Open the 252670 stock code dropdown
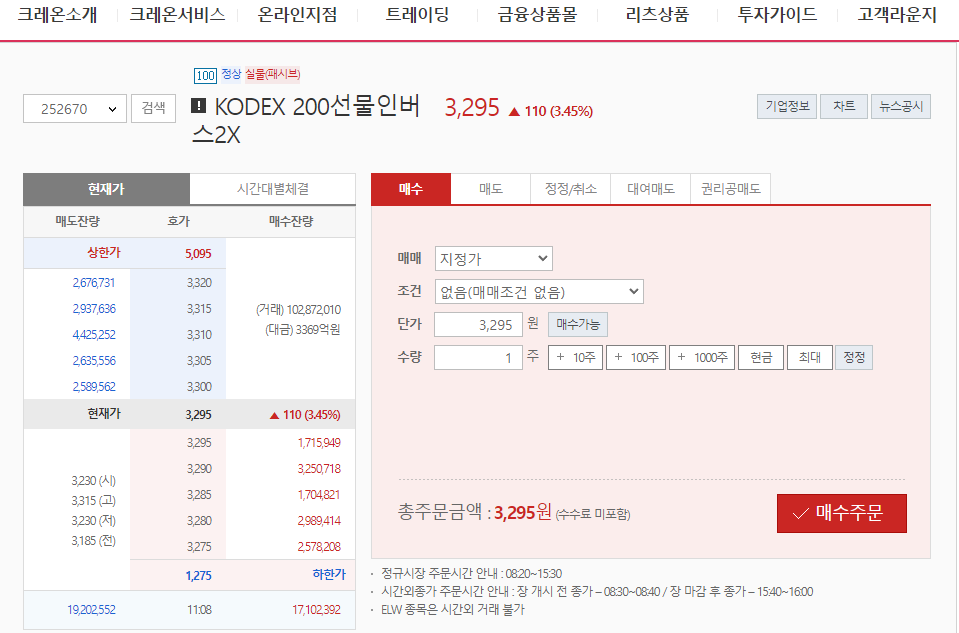Viewport: 959px width, 633px height. click(x=75, y=109)
